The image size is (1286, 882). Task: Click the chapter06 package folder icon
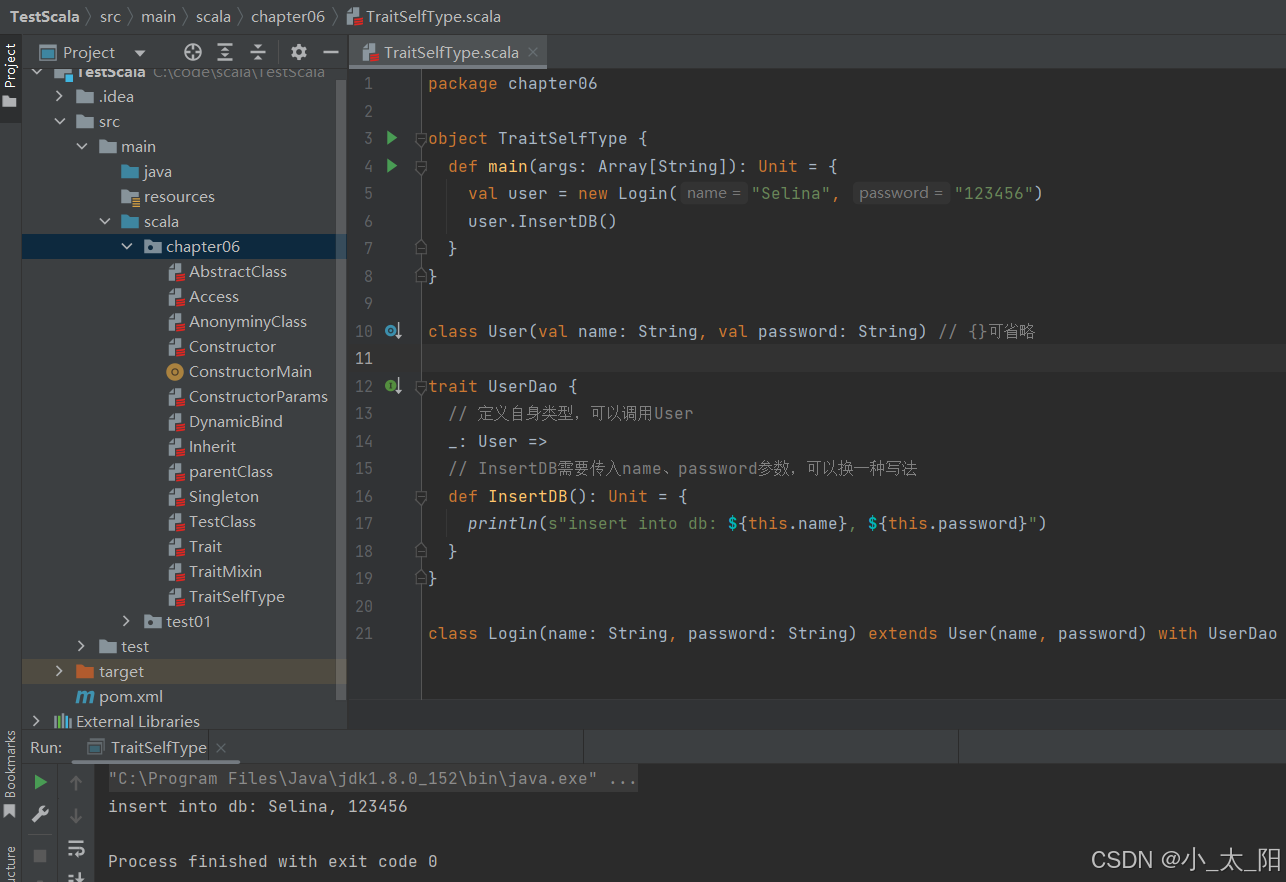coord(152,247)
